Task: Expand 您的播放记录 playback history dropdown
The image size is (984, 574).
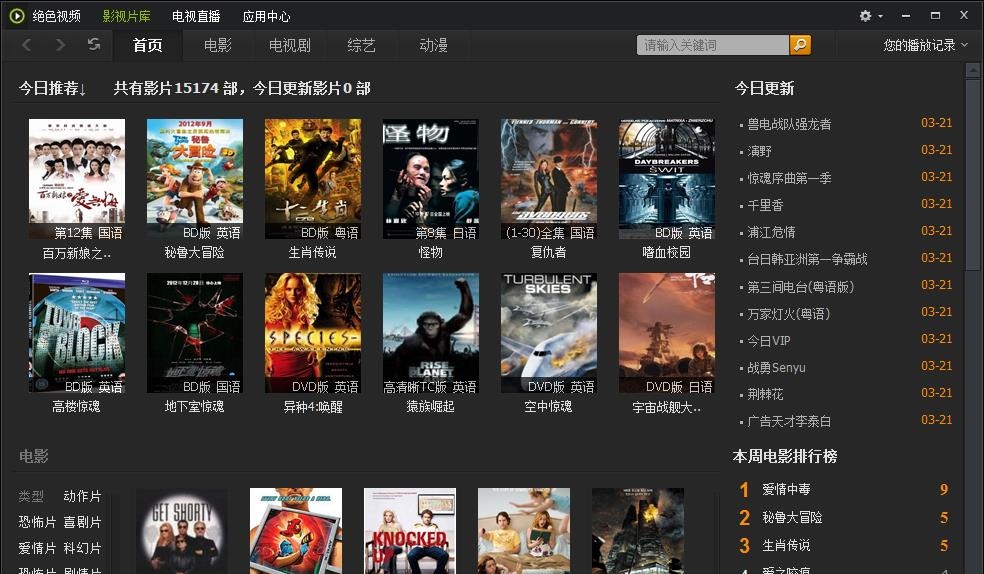Action: [926, 45]
